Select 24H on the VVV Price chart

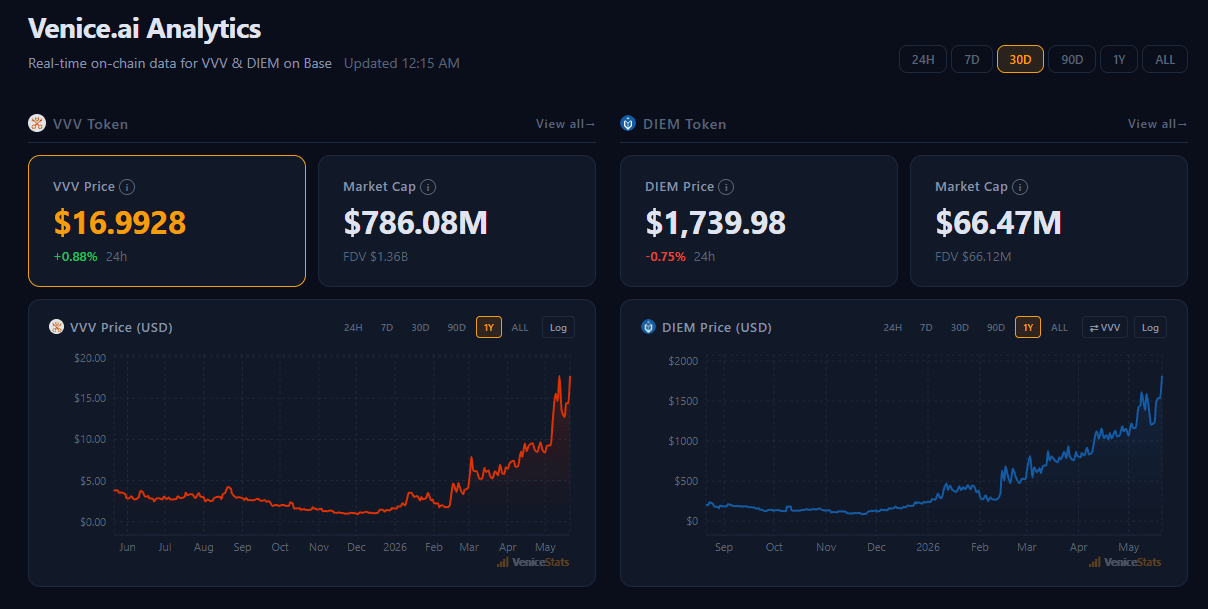pyautogui.click(x=353, y=327)
